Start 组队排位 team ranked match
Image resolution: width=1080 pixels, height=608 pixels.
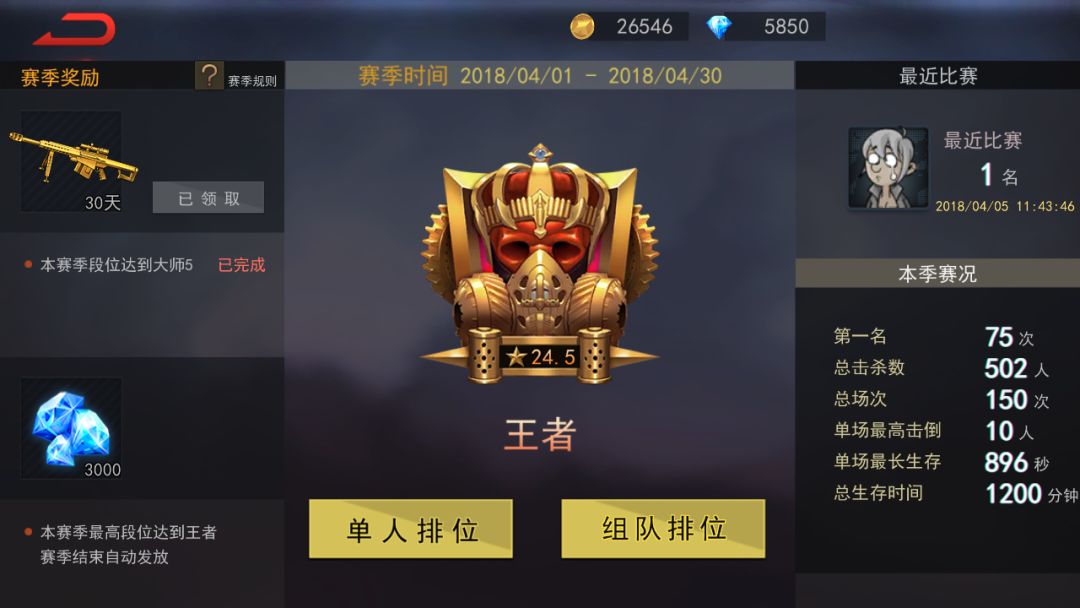(x=663, y=529)
